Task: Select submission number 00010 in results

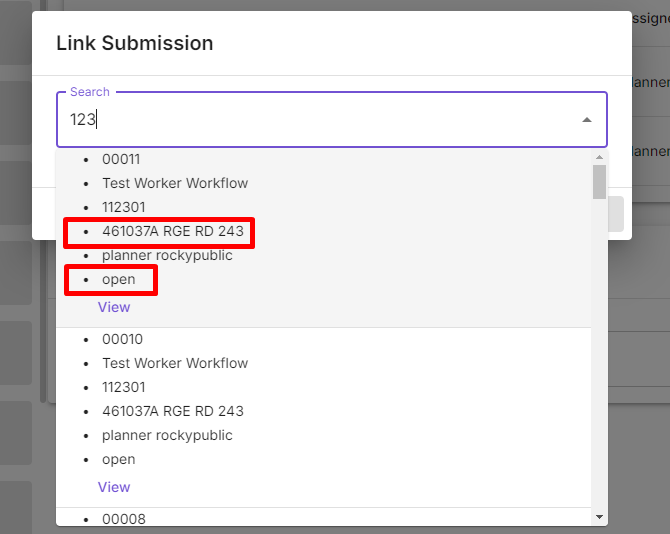Action: click(x=122, y=339)
